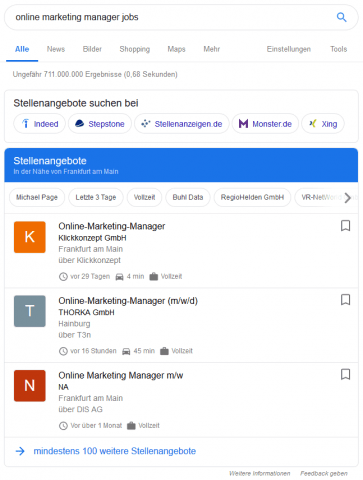
Task: Click the orange K company logo
Action: [x=30, y=237]
